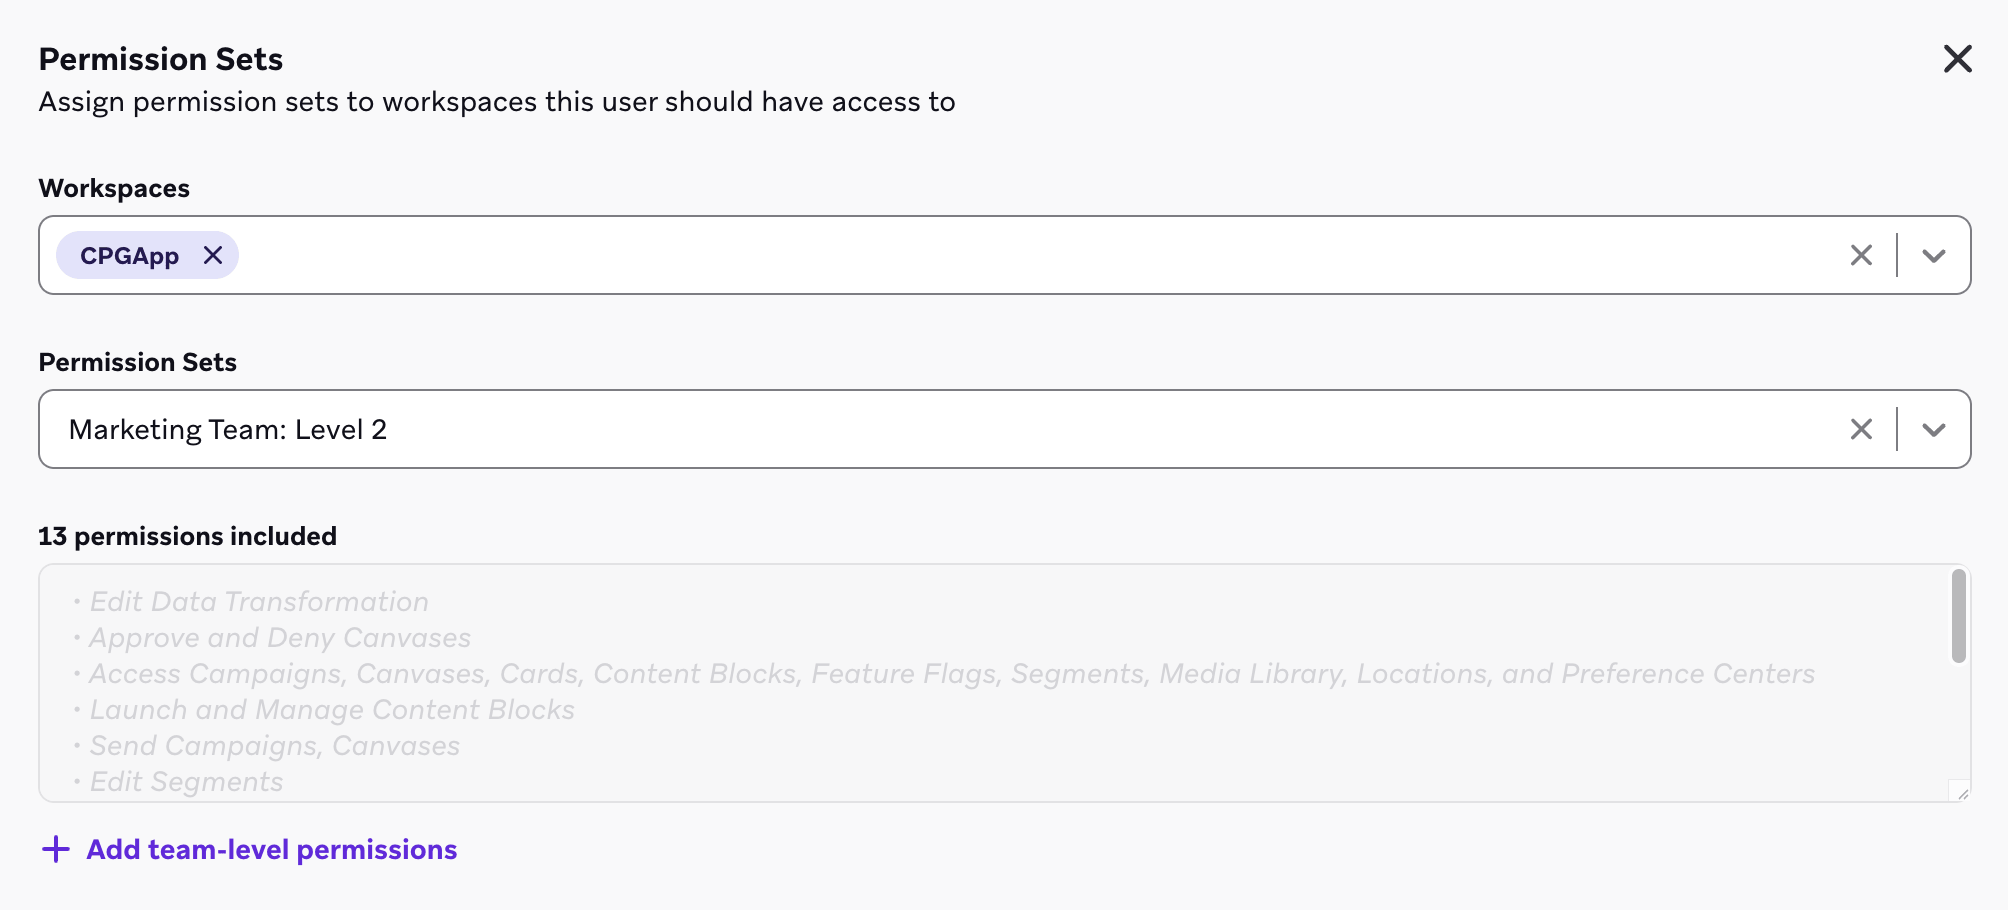
Task: Click the X inside the CPGApp chip
Action: tap(212, 255)
